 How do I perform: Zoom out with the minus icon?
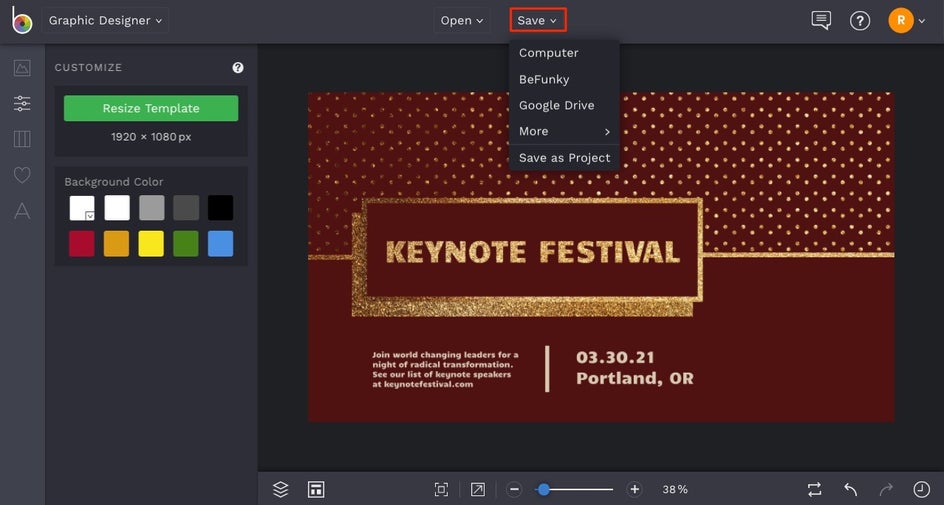coord(514,489)
